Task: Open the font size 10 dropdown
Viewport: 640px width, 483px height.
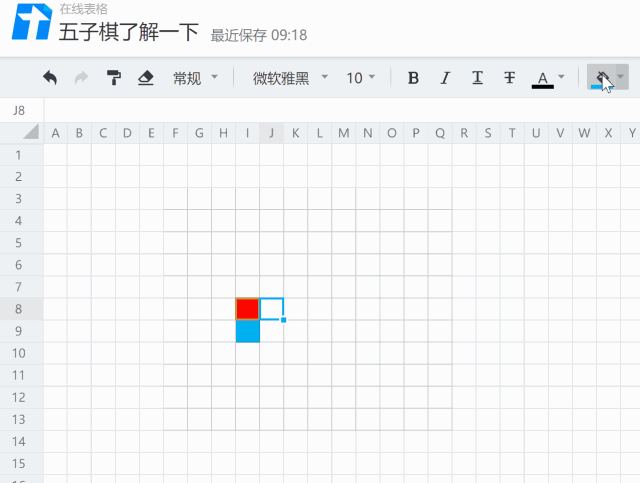Action: (361, 78)
